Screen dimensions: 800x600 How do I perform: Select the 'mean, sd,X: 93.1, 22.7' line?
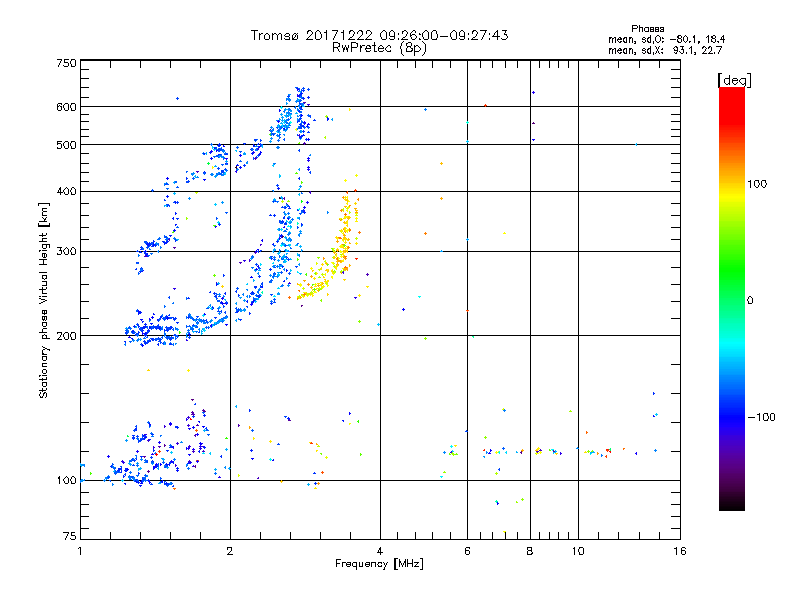pyautogui.click(x=665, y=50)
